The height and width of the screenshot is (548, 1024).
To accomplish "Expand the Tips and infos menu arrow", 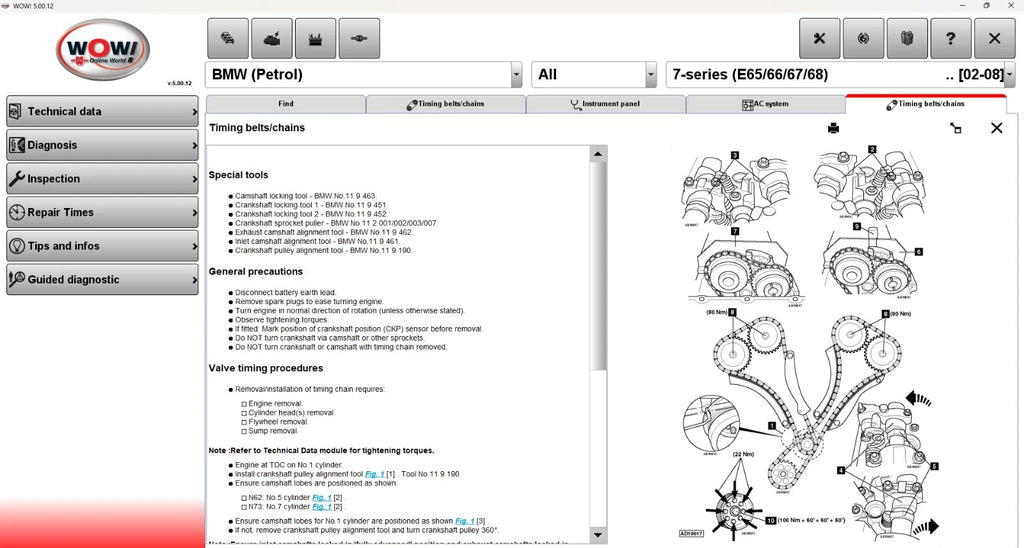I will coord(194,246).
